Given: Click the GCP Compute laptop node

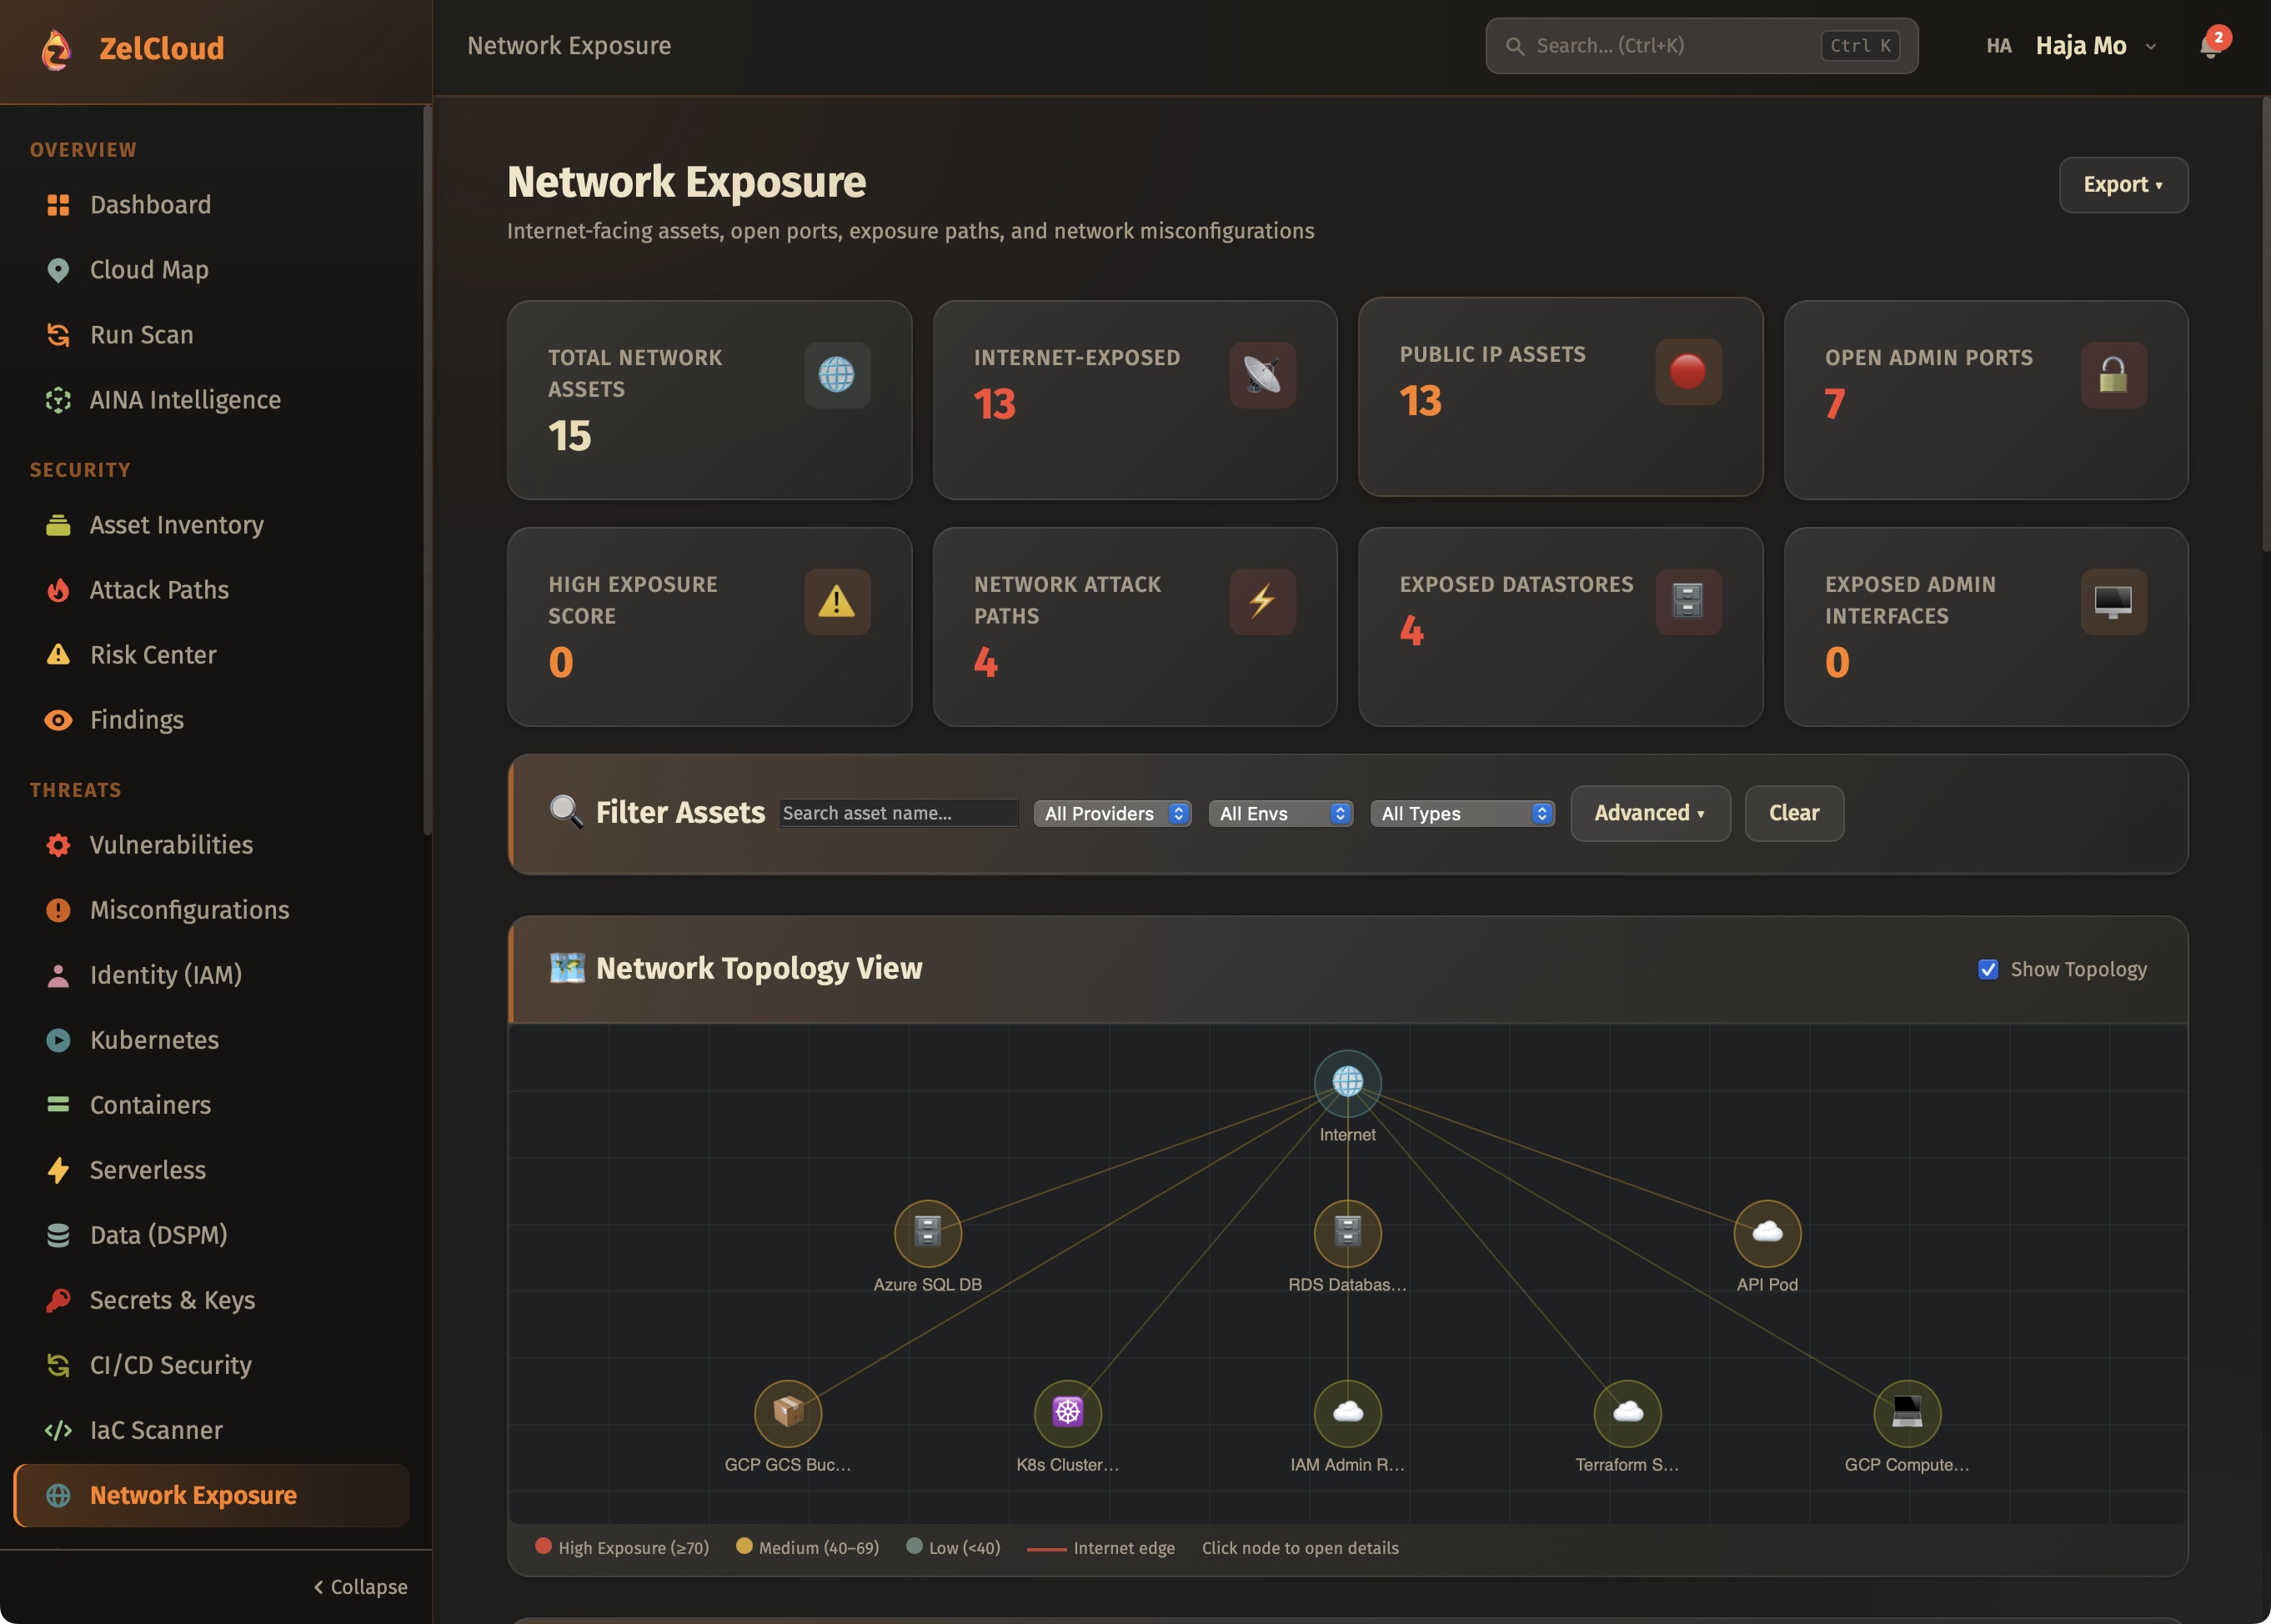Looking at the screenshot, I should point(1906,1412).
